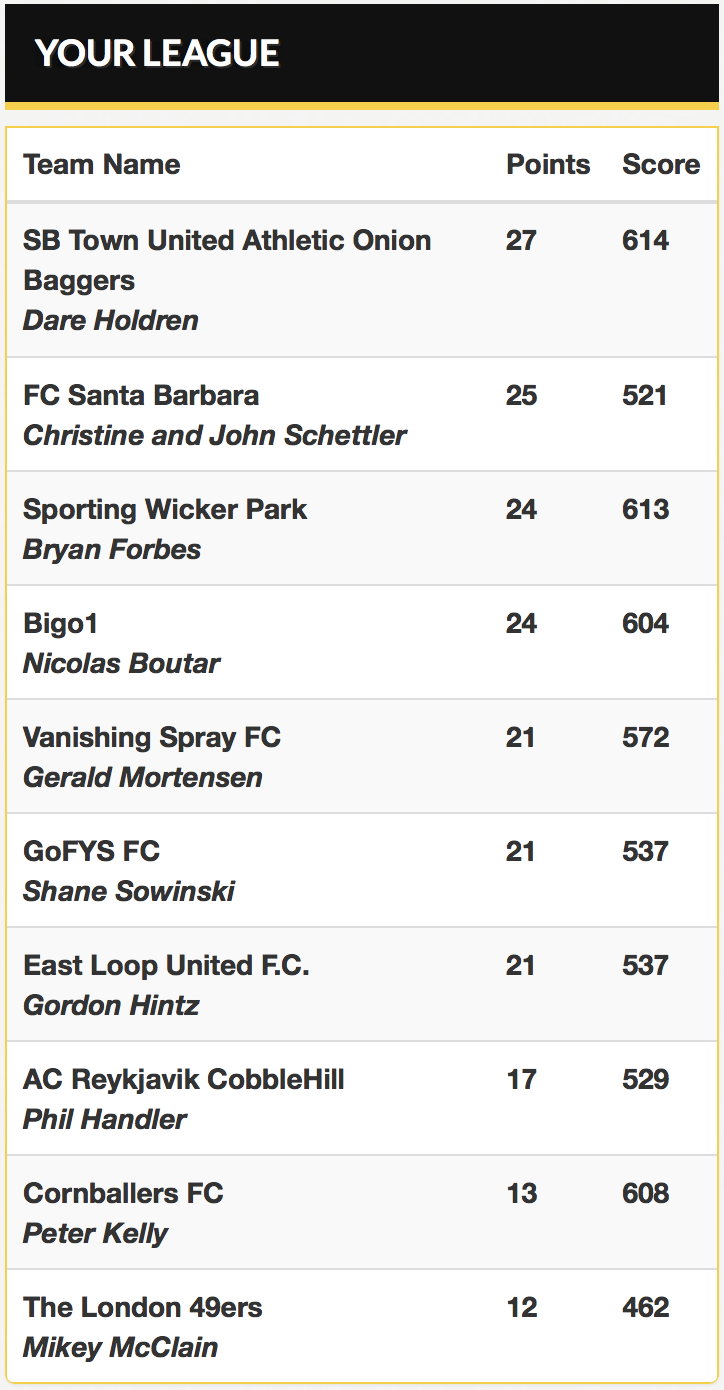724x1390 pixels.
Task: Click the 614 score of the top team
Action: click(x=645, y=241)
